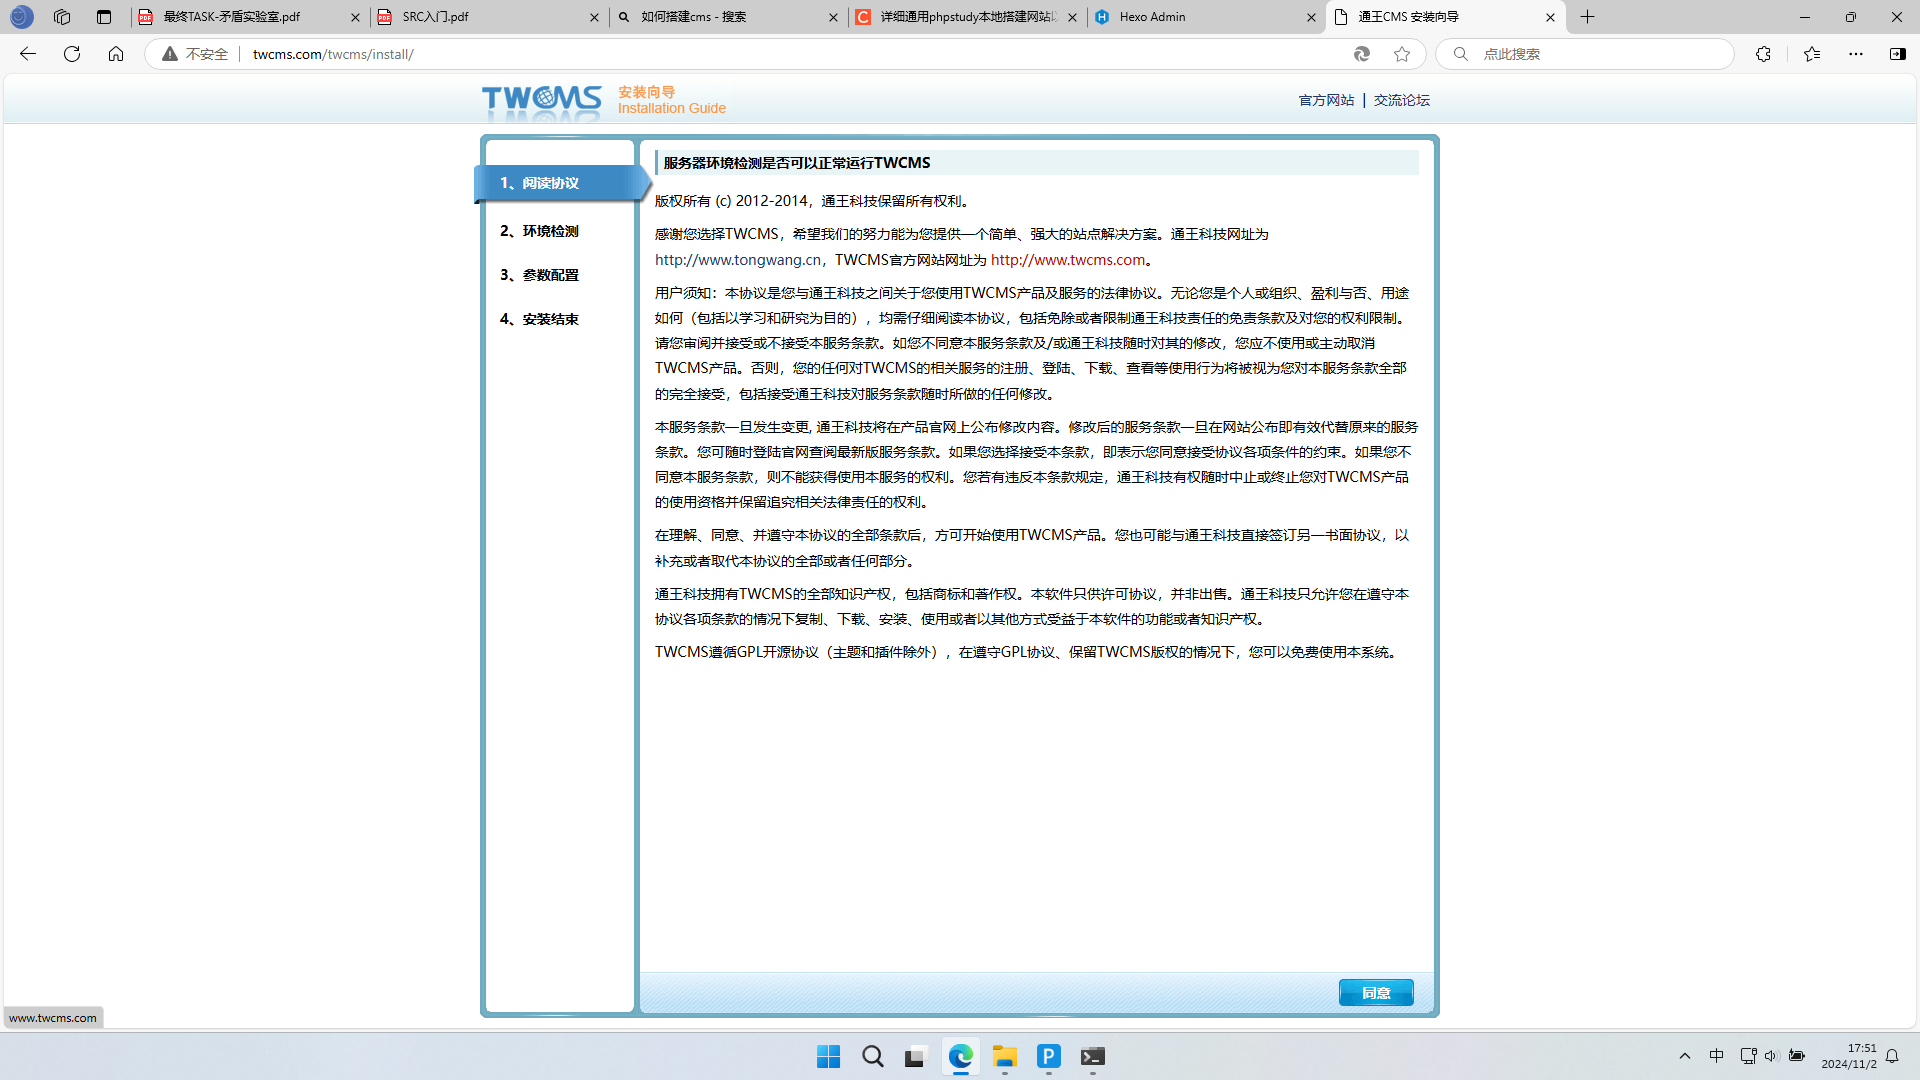1920x1080 pixels.
Task: Select step 4、安装结束
Action: 539,319
